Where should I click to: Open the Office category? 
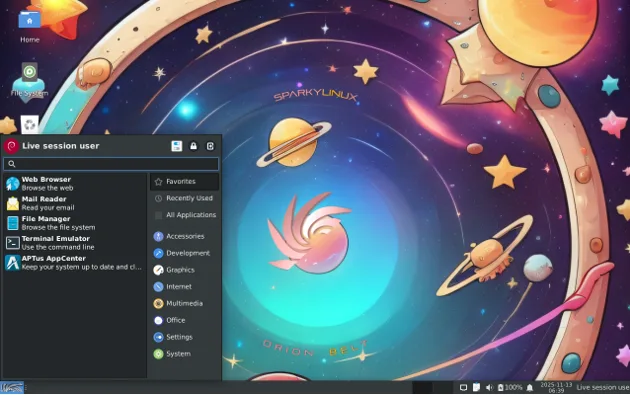pos(185,320)
